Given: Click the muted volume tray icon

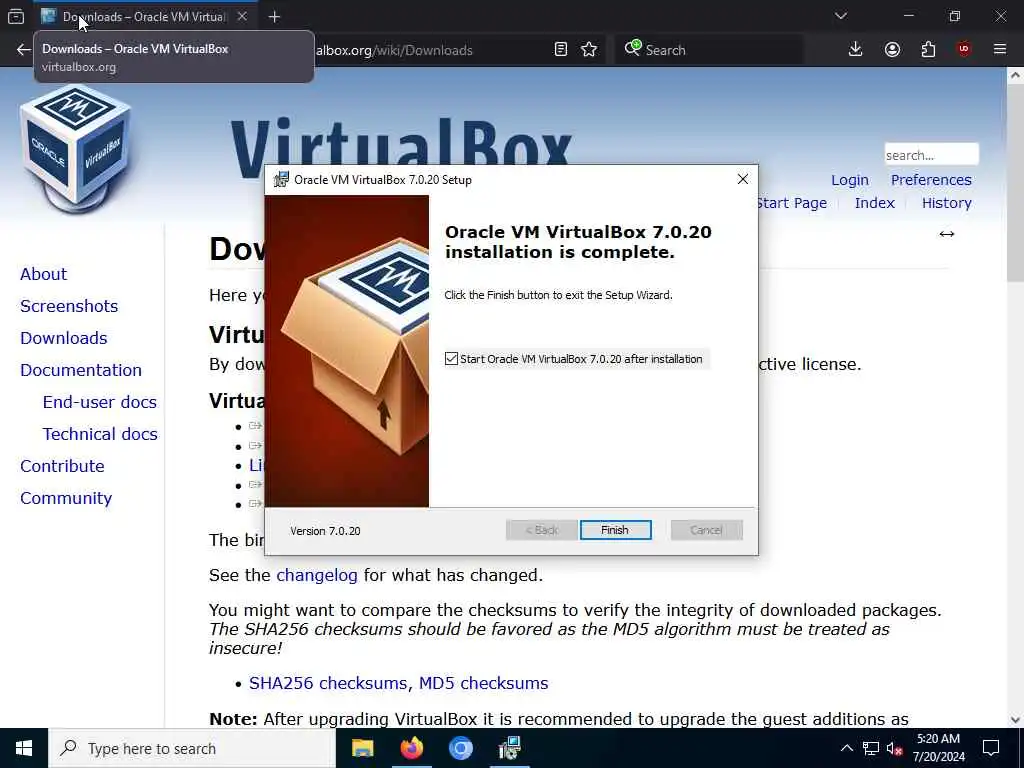Looking at the screenshot, I should (895, 748).
